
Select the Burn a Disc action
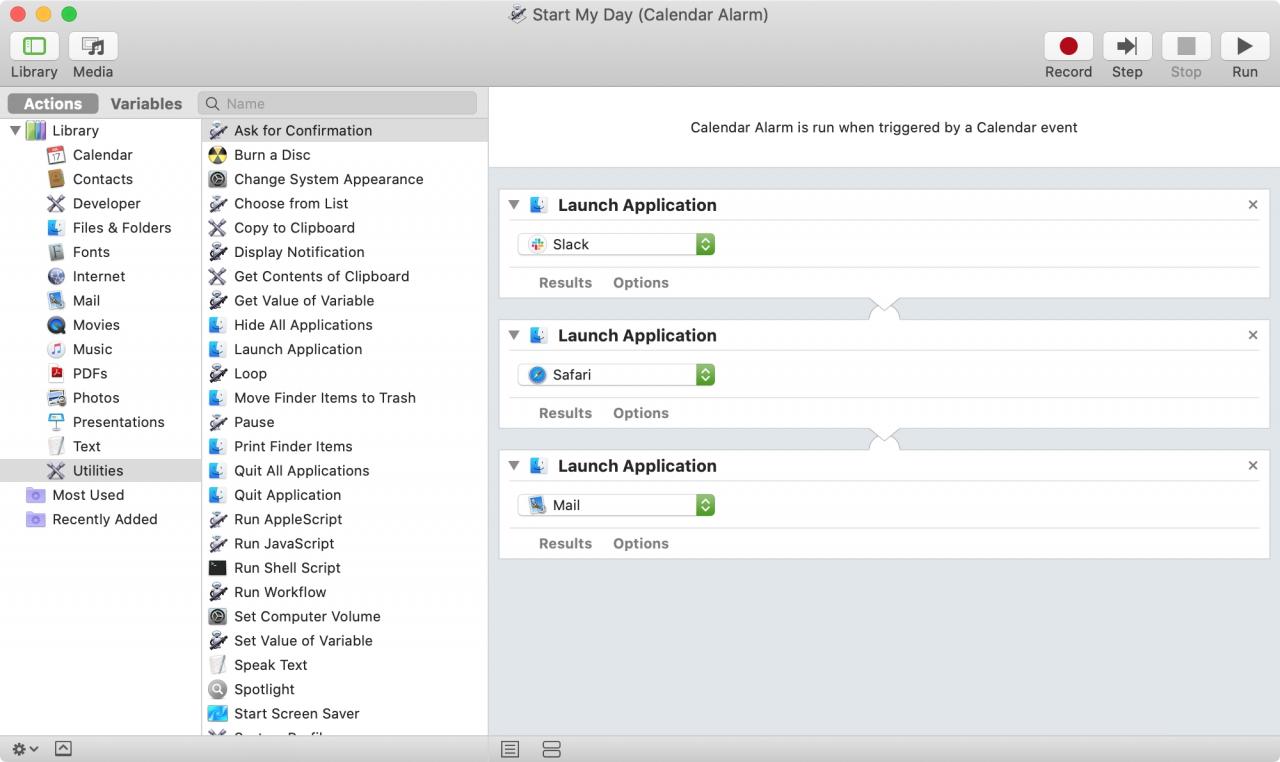[345, 155]
